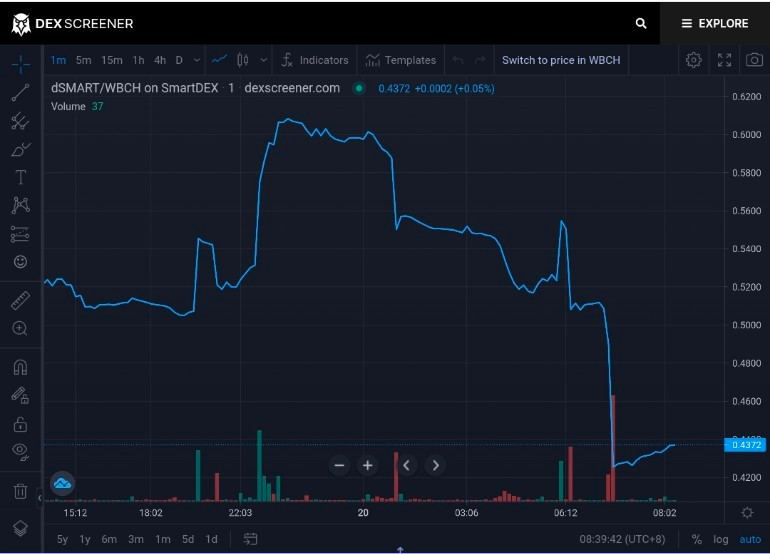Set date range to 6m
This screenshot has width=770, height=554.
109,539
